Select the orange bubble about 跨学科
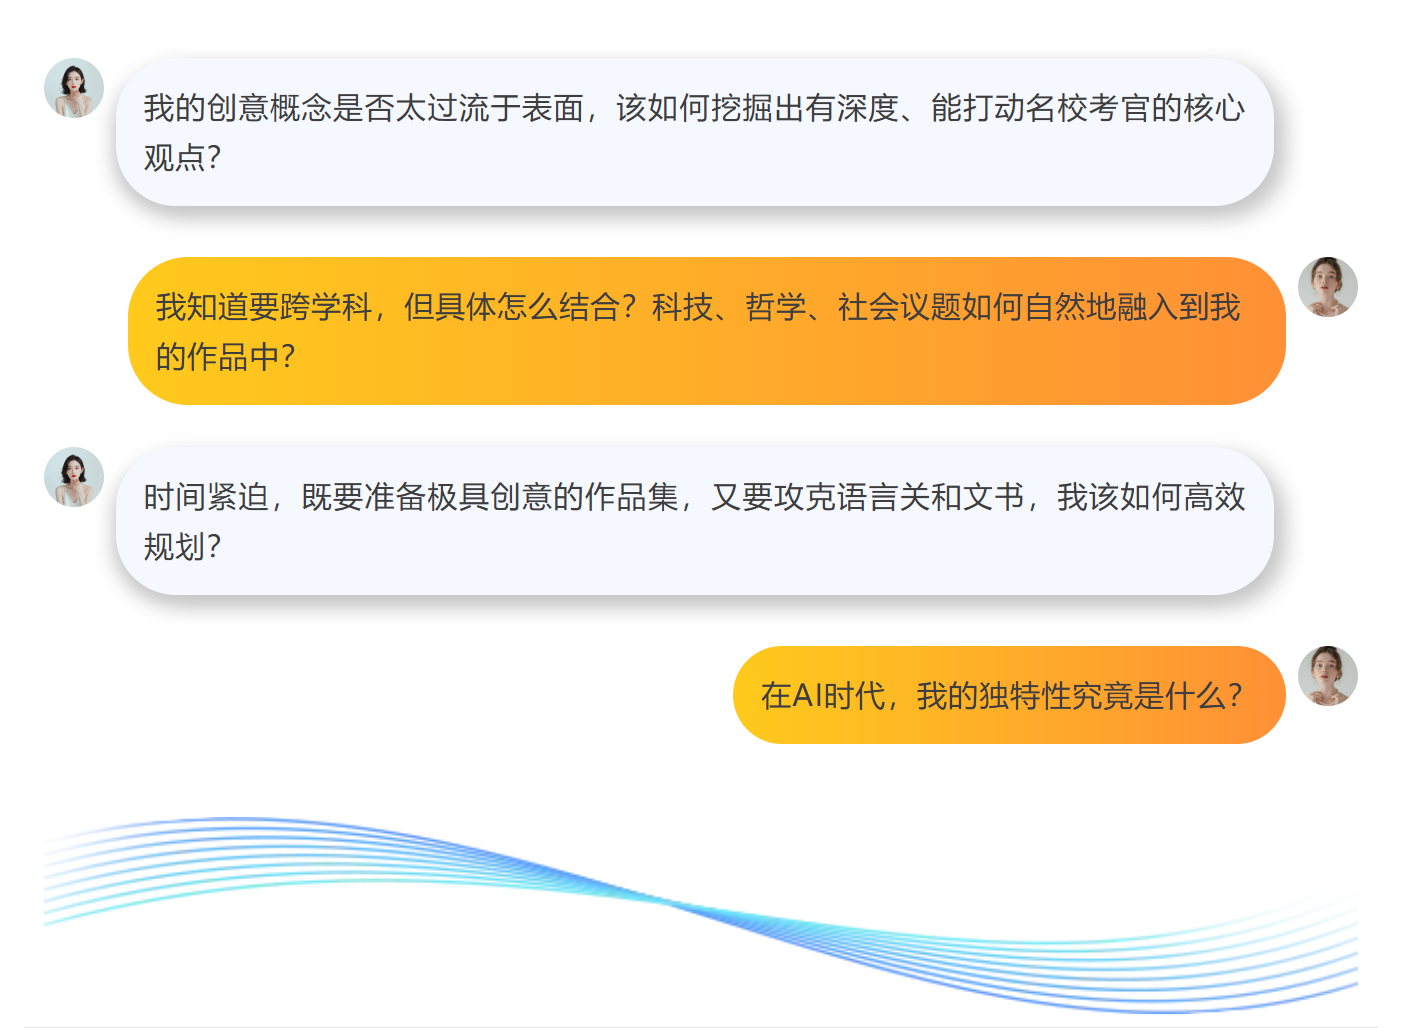 706,331
